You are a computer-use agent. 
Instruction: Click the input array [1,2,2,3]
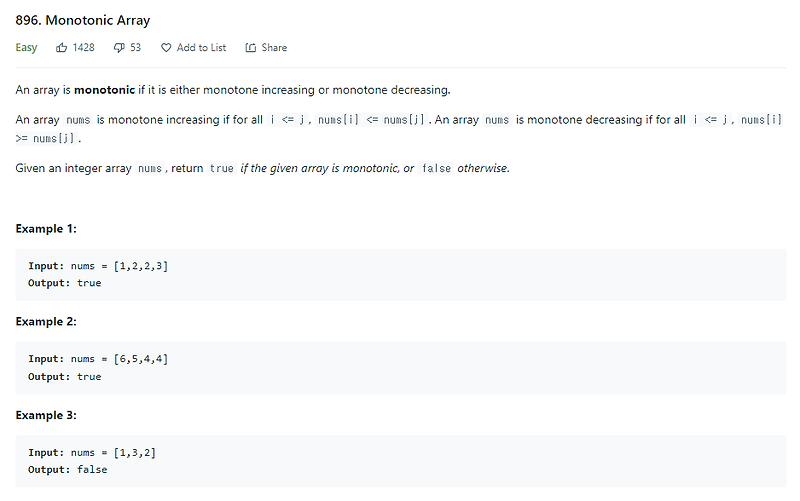pos(141,266)
